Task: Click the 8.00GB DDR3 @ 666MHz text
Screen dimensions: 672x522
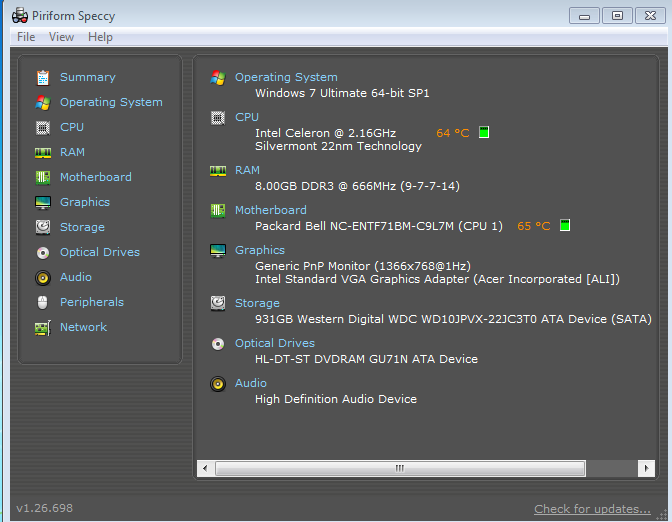Action: pyautogui.click(x=357, y=186)
